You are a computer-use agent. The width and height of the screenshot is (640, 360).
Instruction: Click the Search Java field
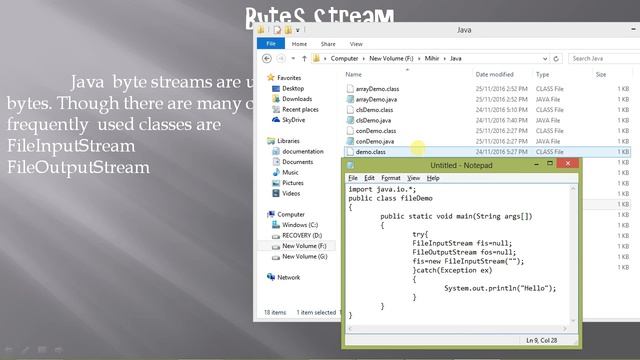(604, 59)
